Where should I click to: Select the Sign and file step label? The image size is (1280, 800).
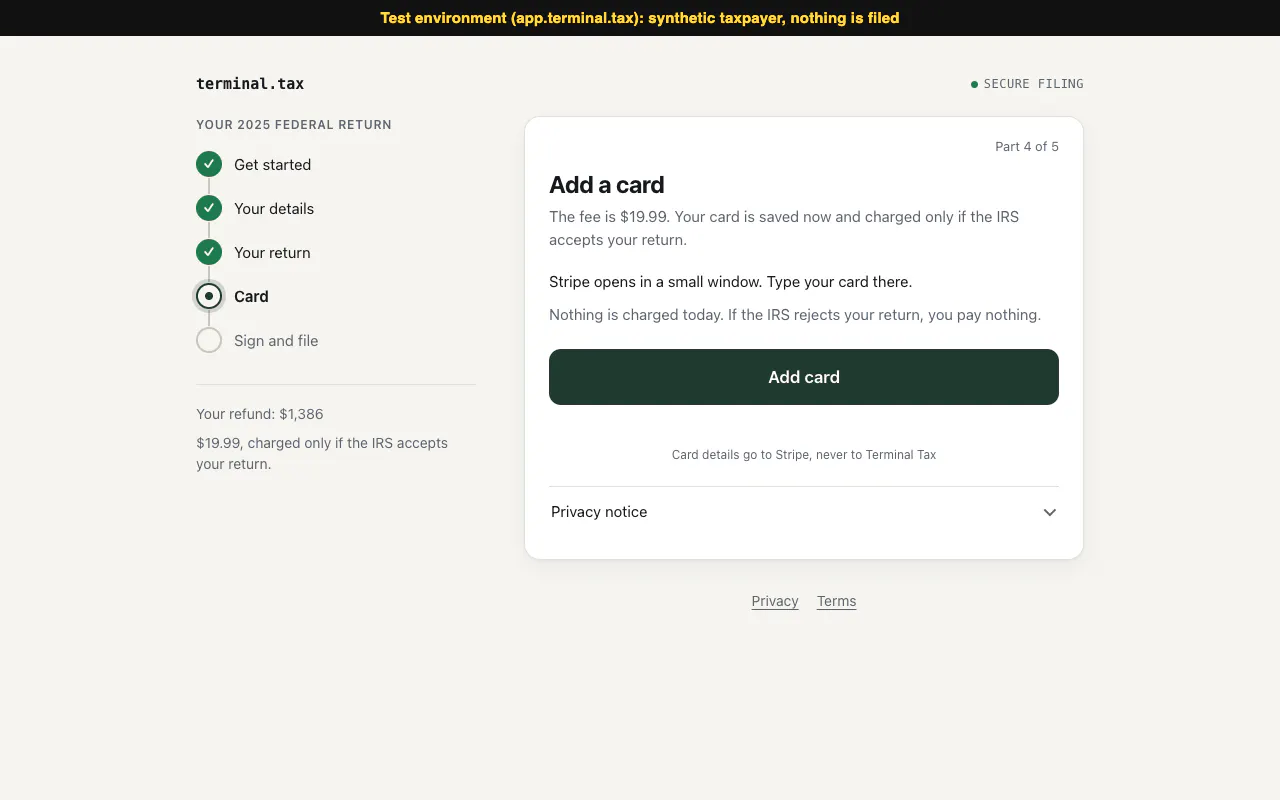pyautogui.click(x=276, y=341)
